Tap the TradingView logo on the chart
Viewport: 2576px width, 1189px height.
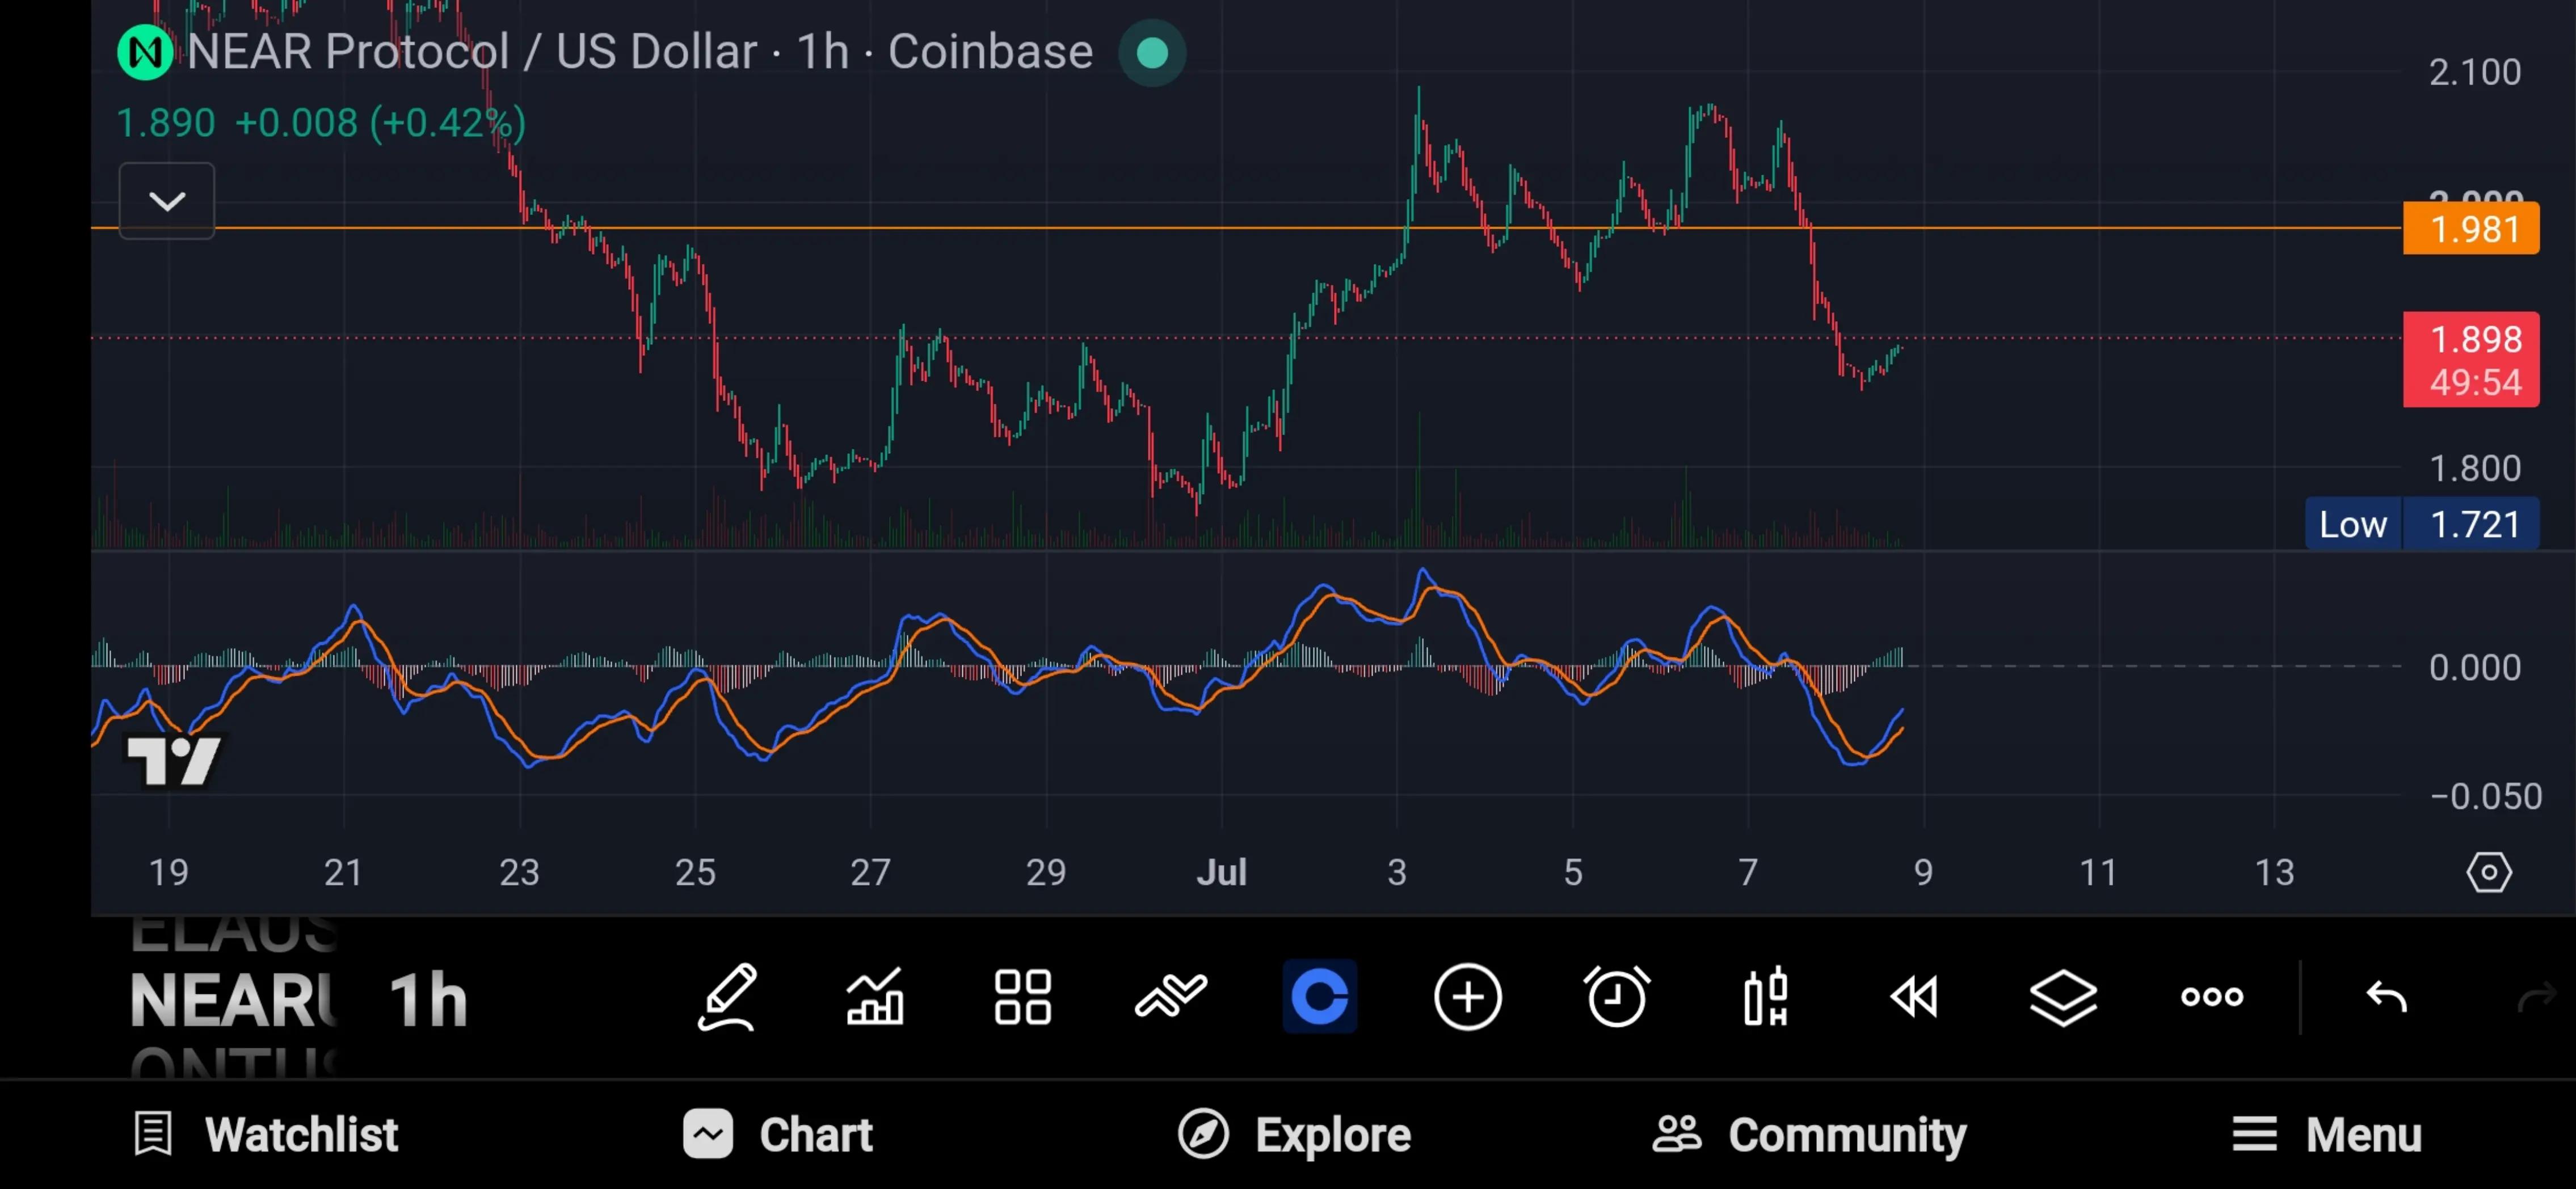173,760
